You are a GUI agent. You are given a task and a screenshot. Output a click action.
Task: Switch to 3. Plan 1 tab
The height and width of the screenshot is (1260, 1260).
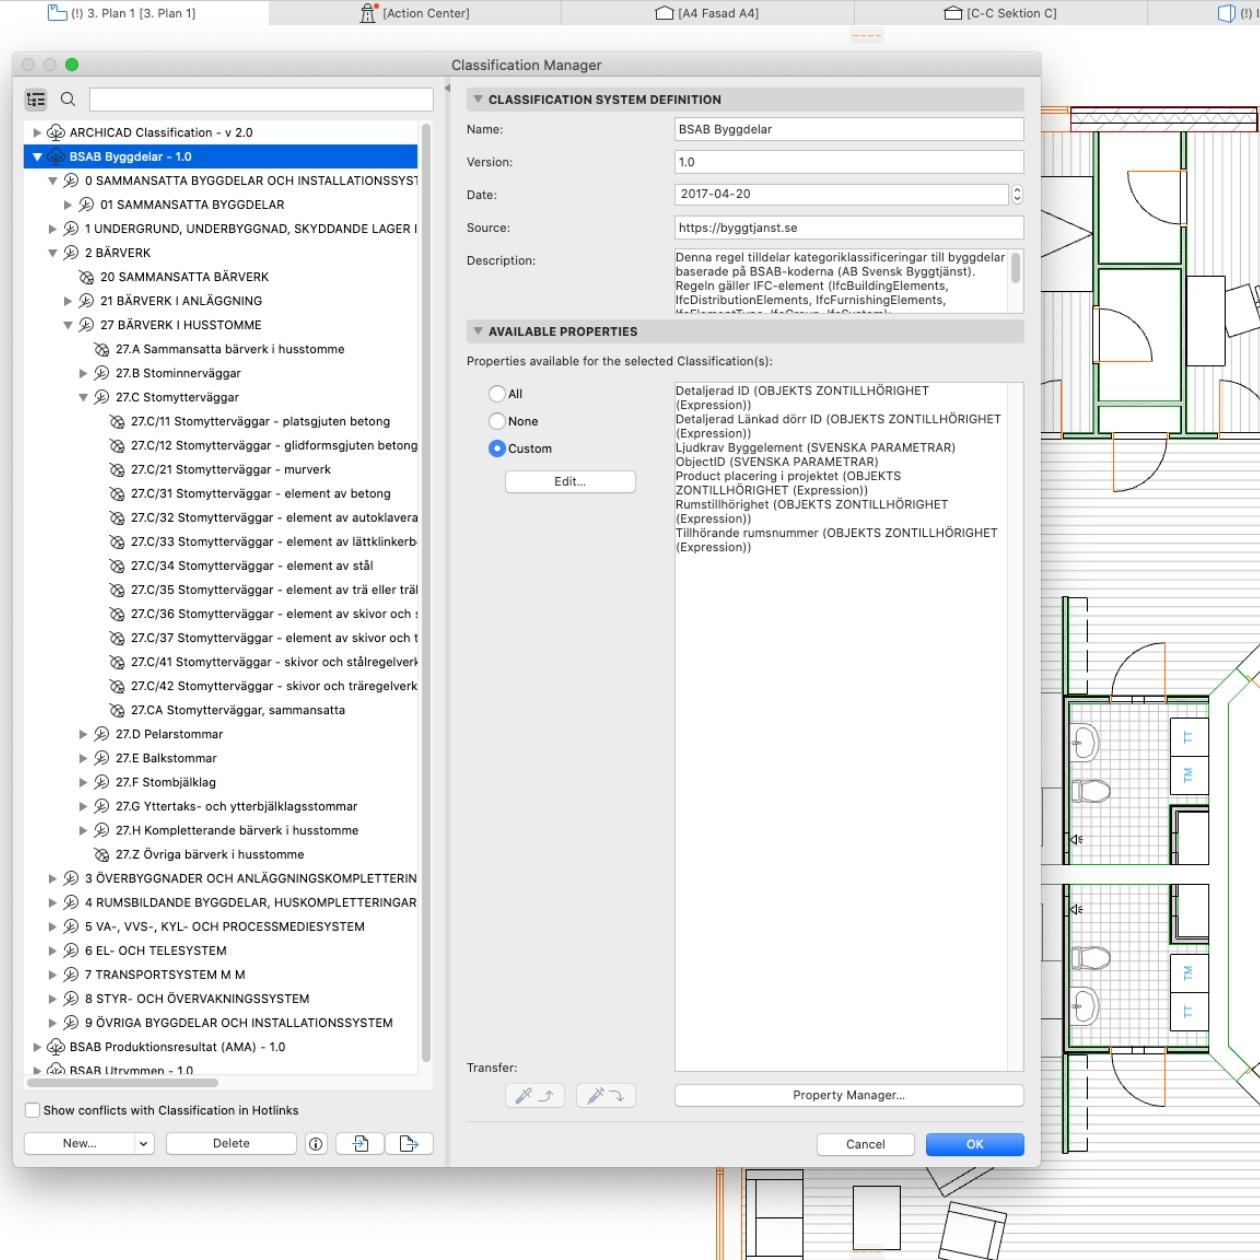(134, 13)
